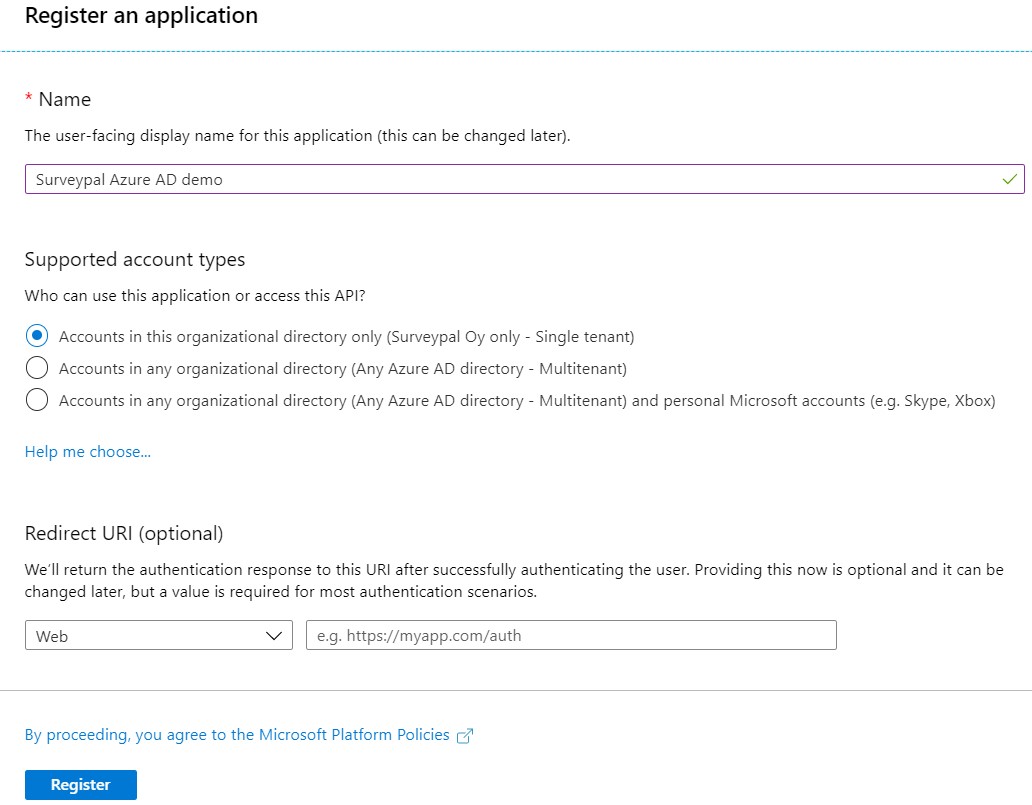Click the Redirect URI (optional) heading
Image resolution: width=1032 pixels, height=805 pixels.
pos(124,533)
